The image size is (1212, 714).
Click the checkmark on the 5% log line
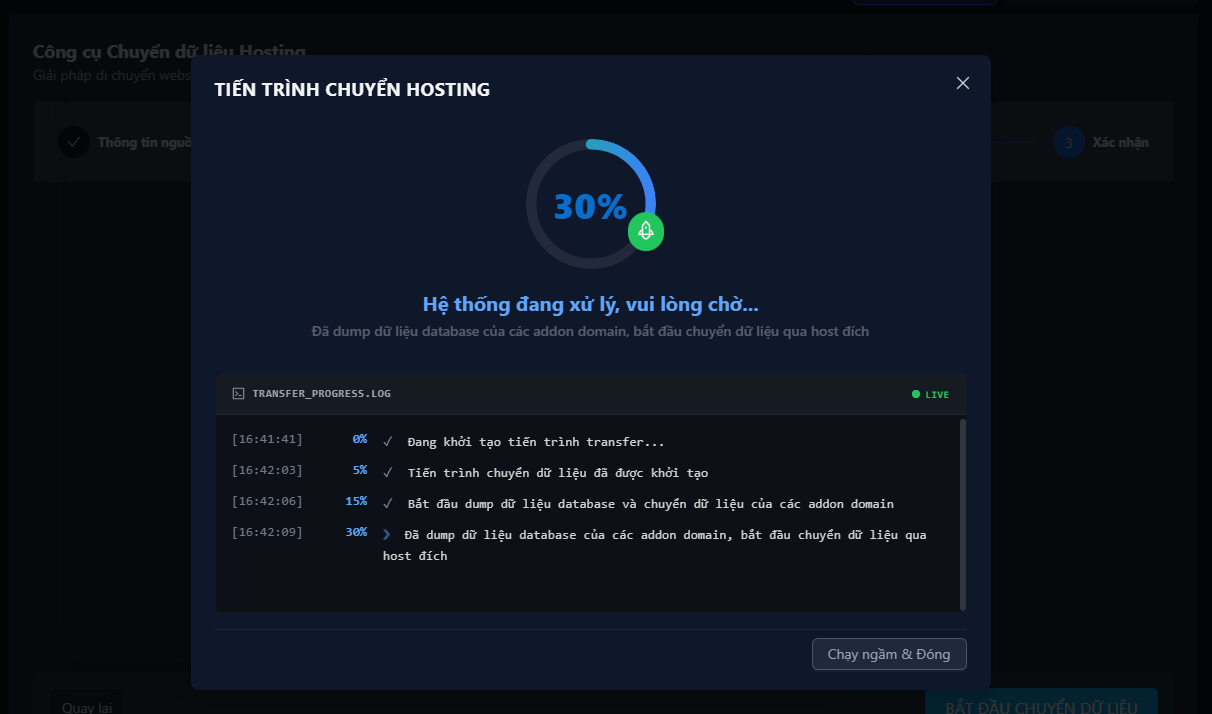(x=388, y=472)
